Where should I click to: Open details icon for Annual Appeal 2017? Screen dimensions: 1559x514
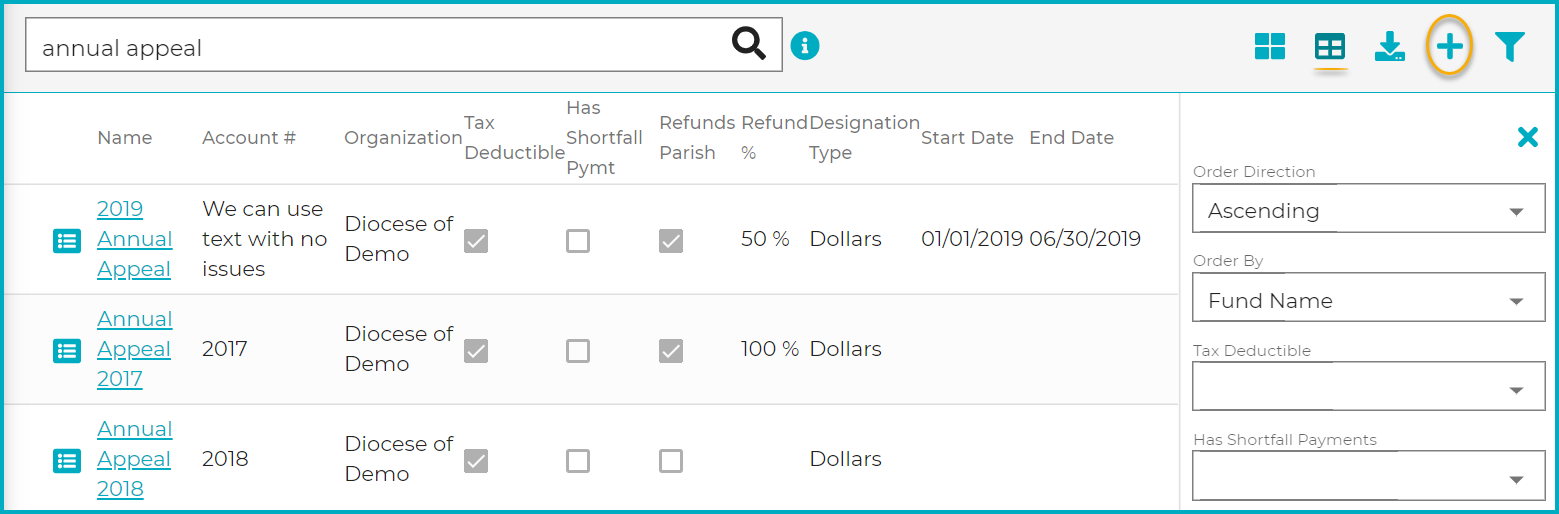tap(66, 350)
